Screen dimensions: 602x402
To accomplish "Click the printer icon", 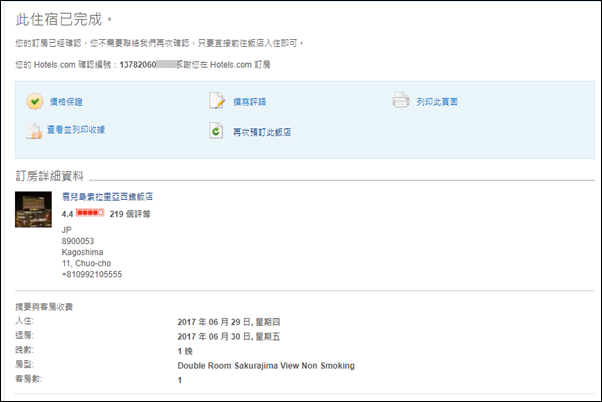I will click(x=401, y=100).
